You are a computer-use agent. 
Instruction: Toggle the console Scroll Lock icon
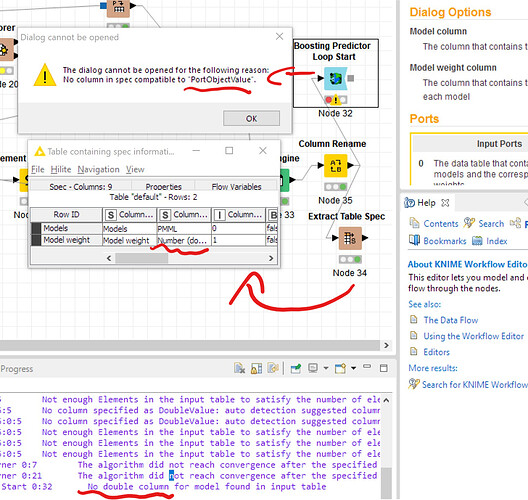point(256,368)
